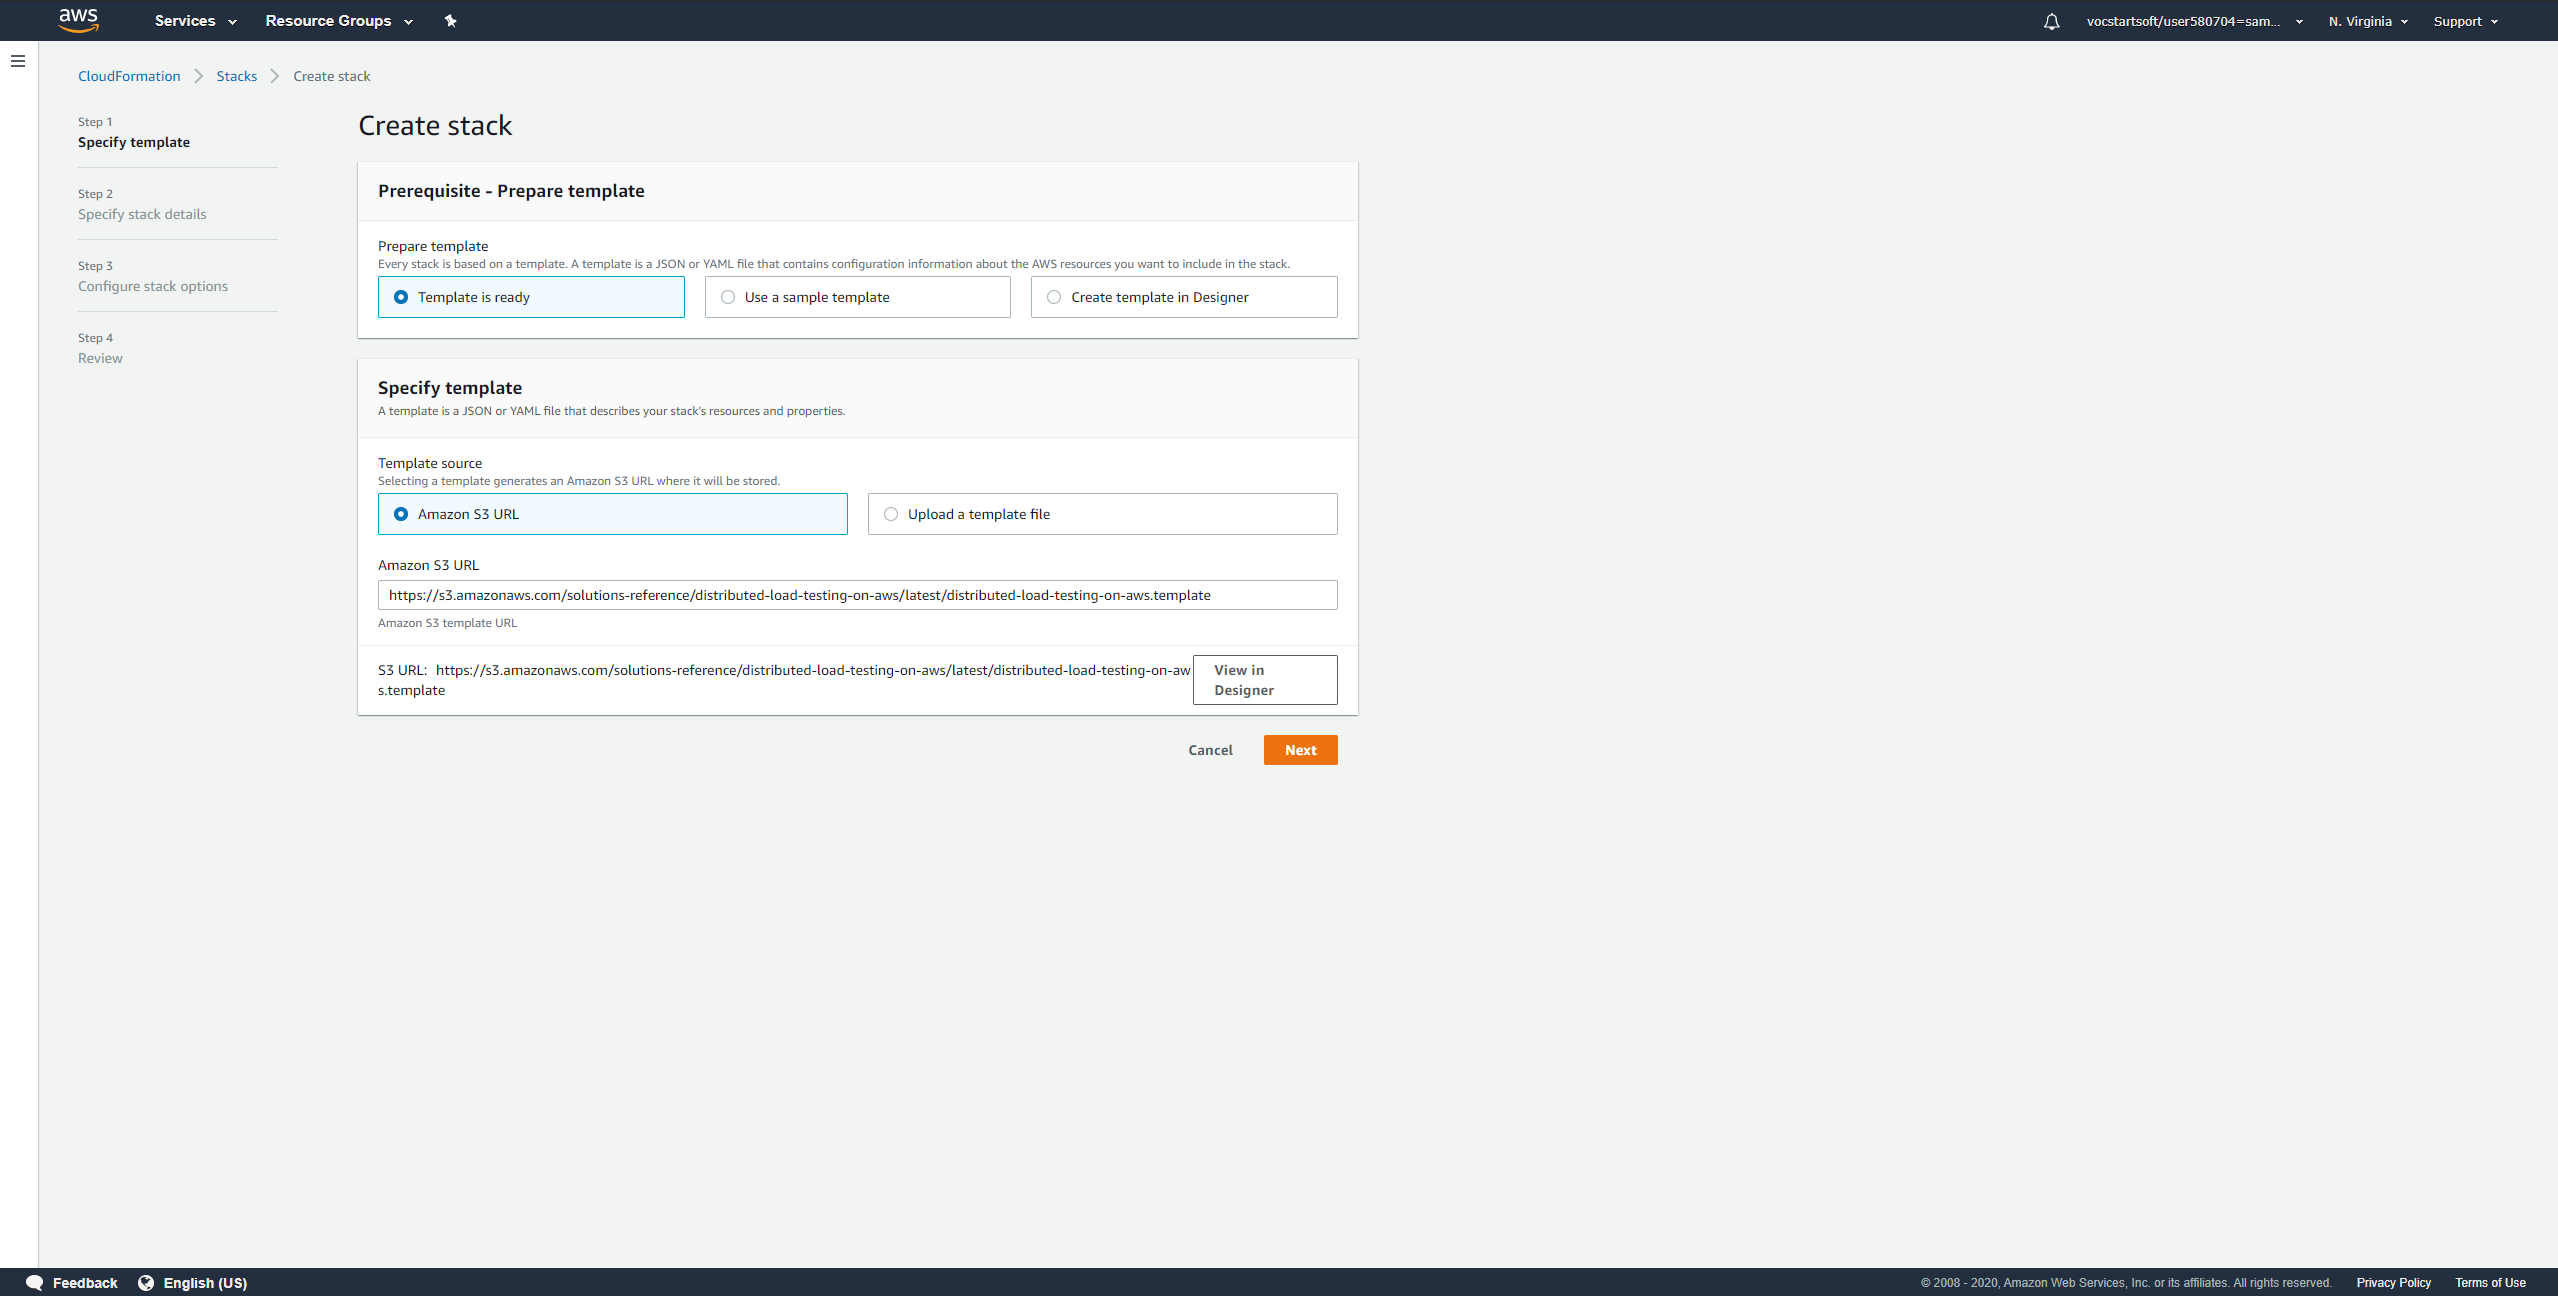Screen dimensions: 2558x1296
Task: Click the Next button
Action: coord(1301,750)
